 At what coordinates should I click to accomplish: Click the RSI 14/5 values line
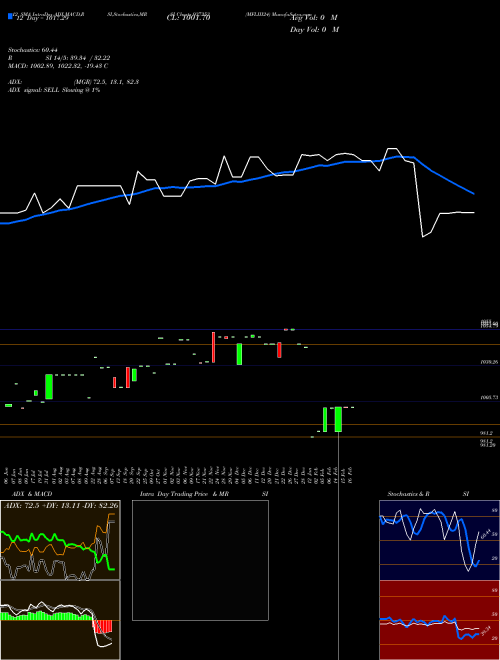point(59,58)
